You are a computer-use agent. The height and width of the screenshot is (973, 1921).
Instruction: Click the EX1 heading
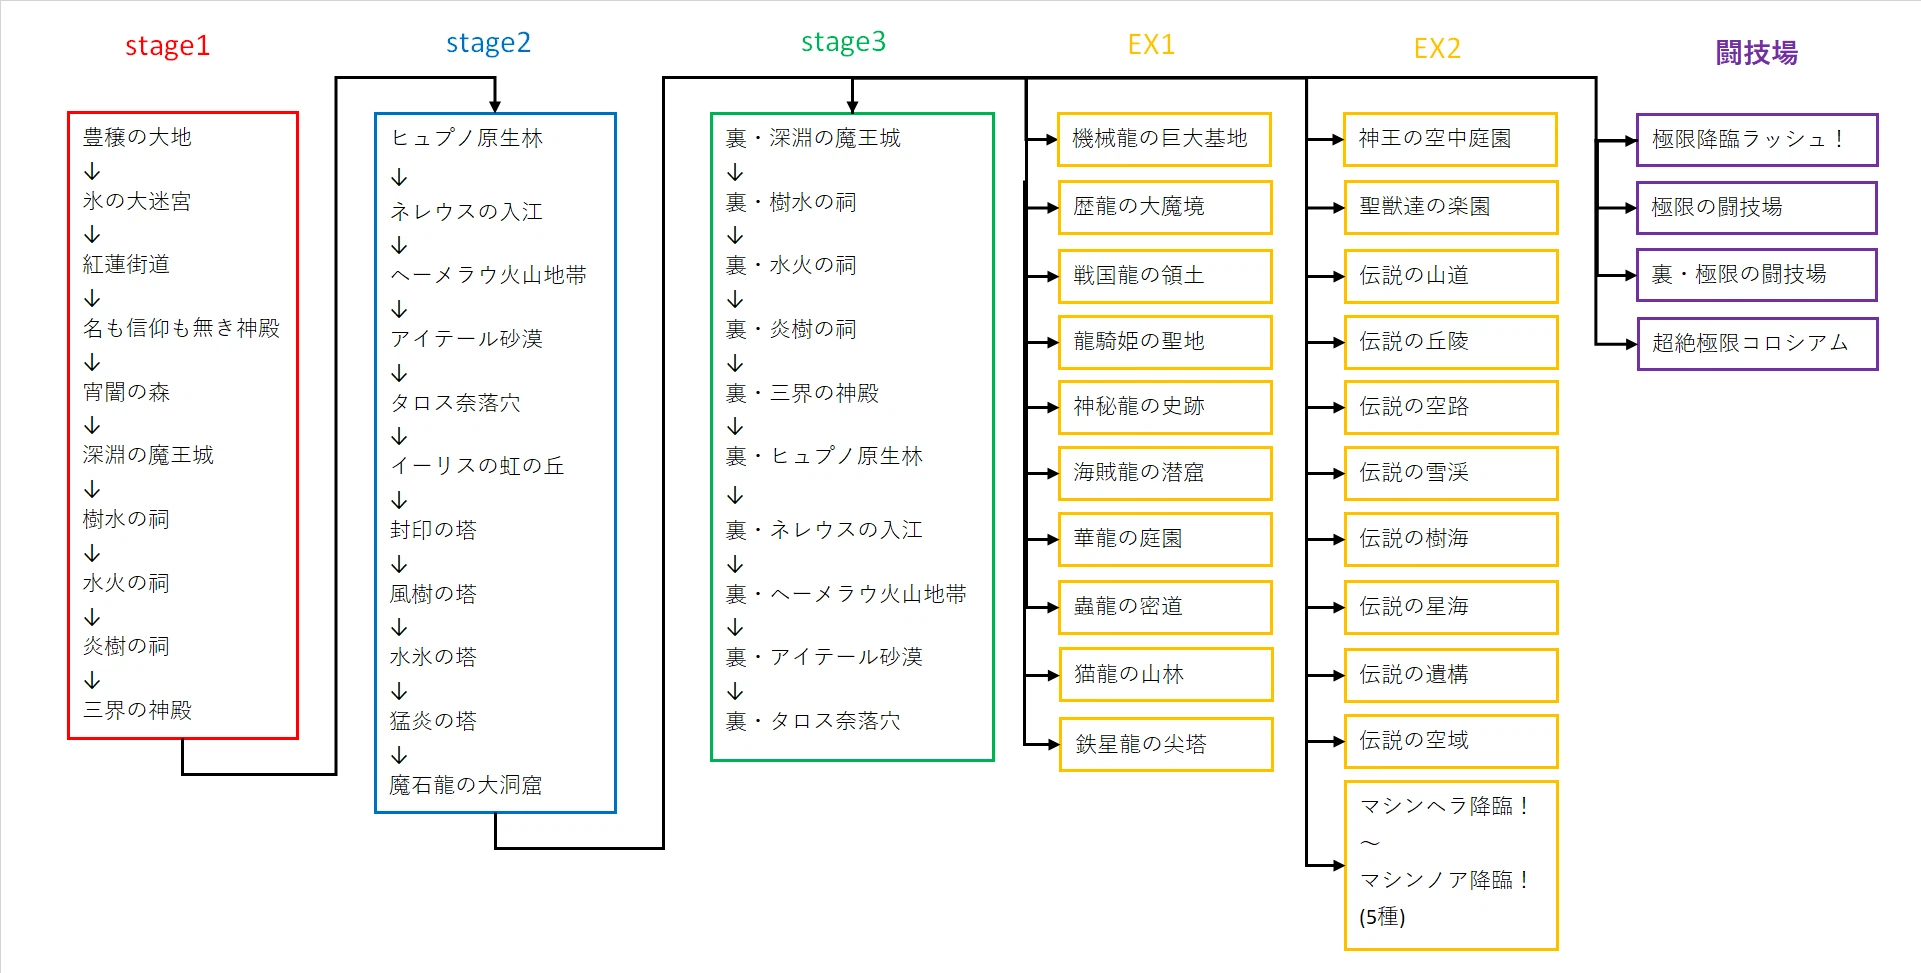pos(1151,45)
